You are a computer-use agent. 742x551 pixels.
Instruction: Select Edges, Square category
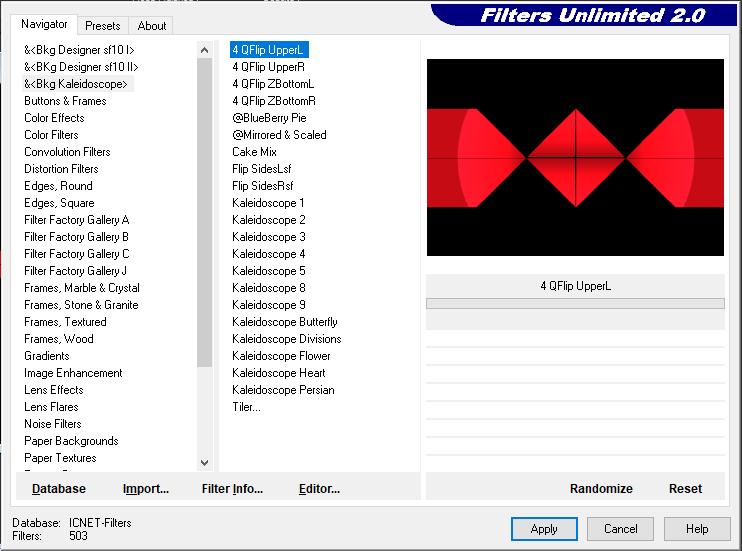point(59,203)
